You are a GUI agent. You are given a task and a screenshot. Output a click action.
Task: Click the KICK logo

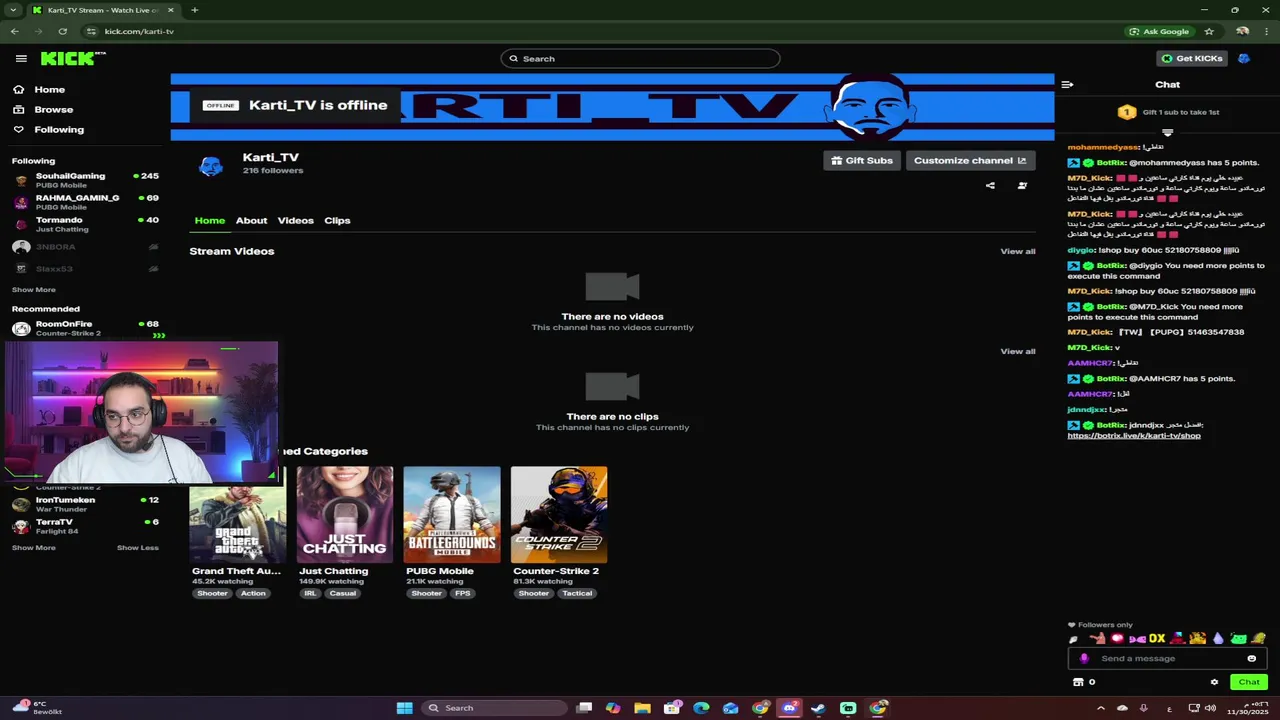pos(70,59)
